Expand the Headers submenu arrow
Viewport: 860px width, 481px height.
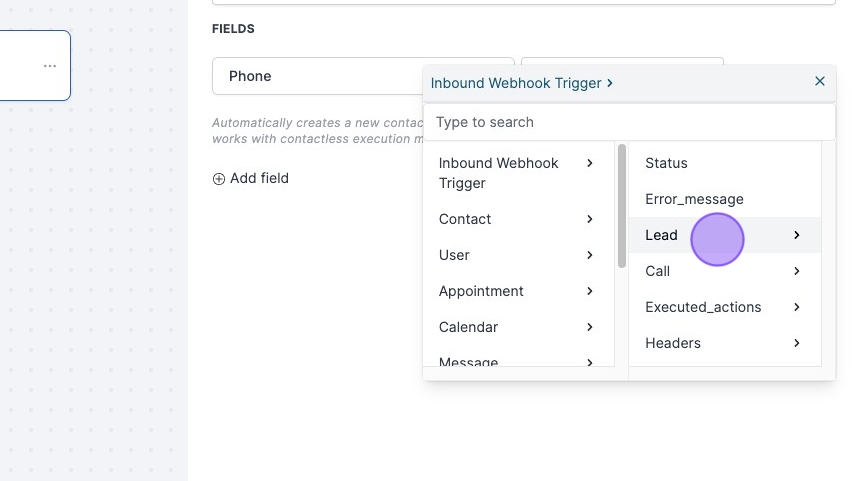[x=797, y=343]
